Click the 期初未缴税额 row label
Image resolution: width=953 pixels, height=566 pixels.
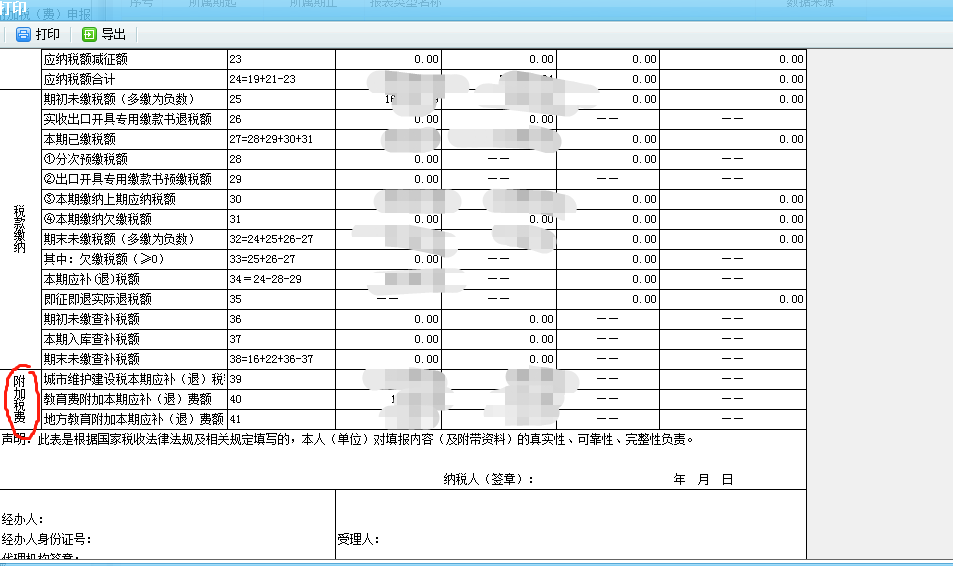pyautogui.click(x=118, y=99)
